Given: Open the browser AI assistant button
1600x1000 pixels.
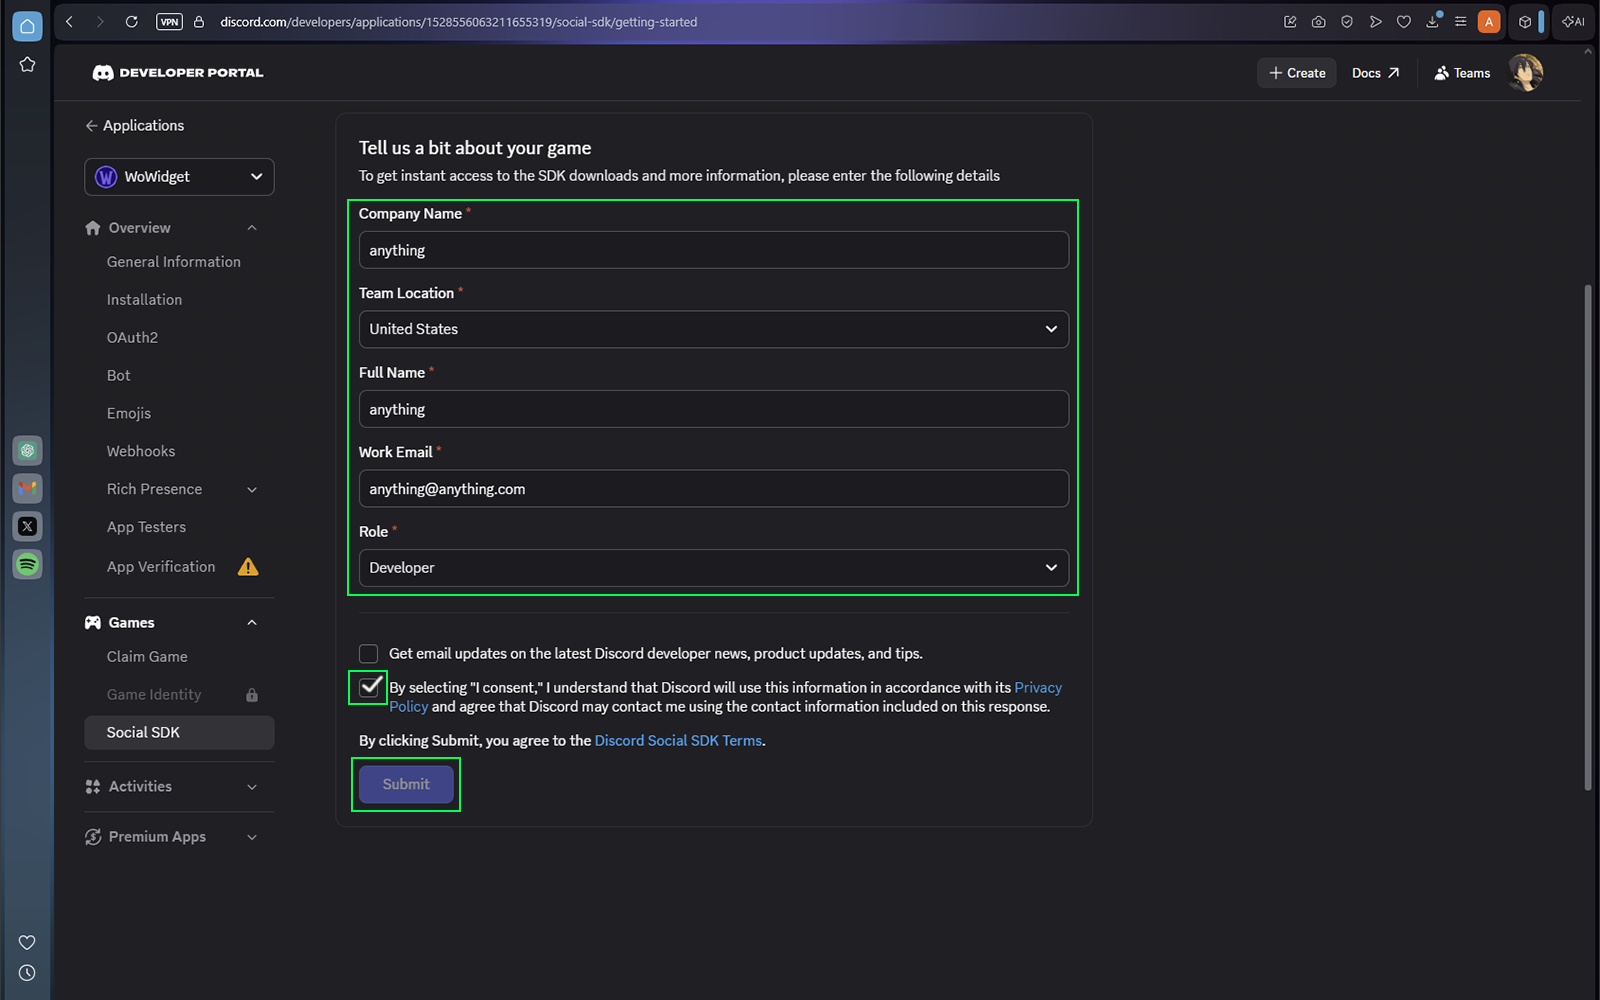Looking at the screenshot, I should click(1573, 21).
